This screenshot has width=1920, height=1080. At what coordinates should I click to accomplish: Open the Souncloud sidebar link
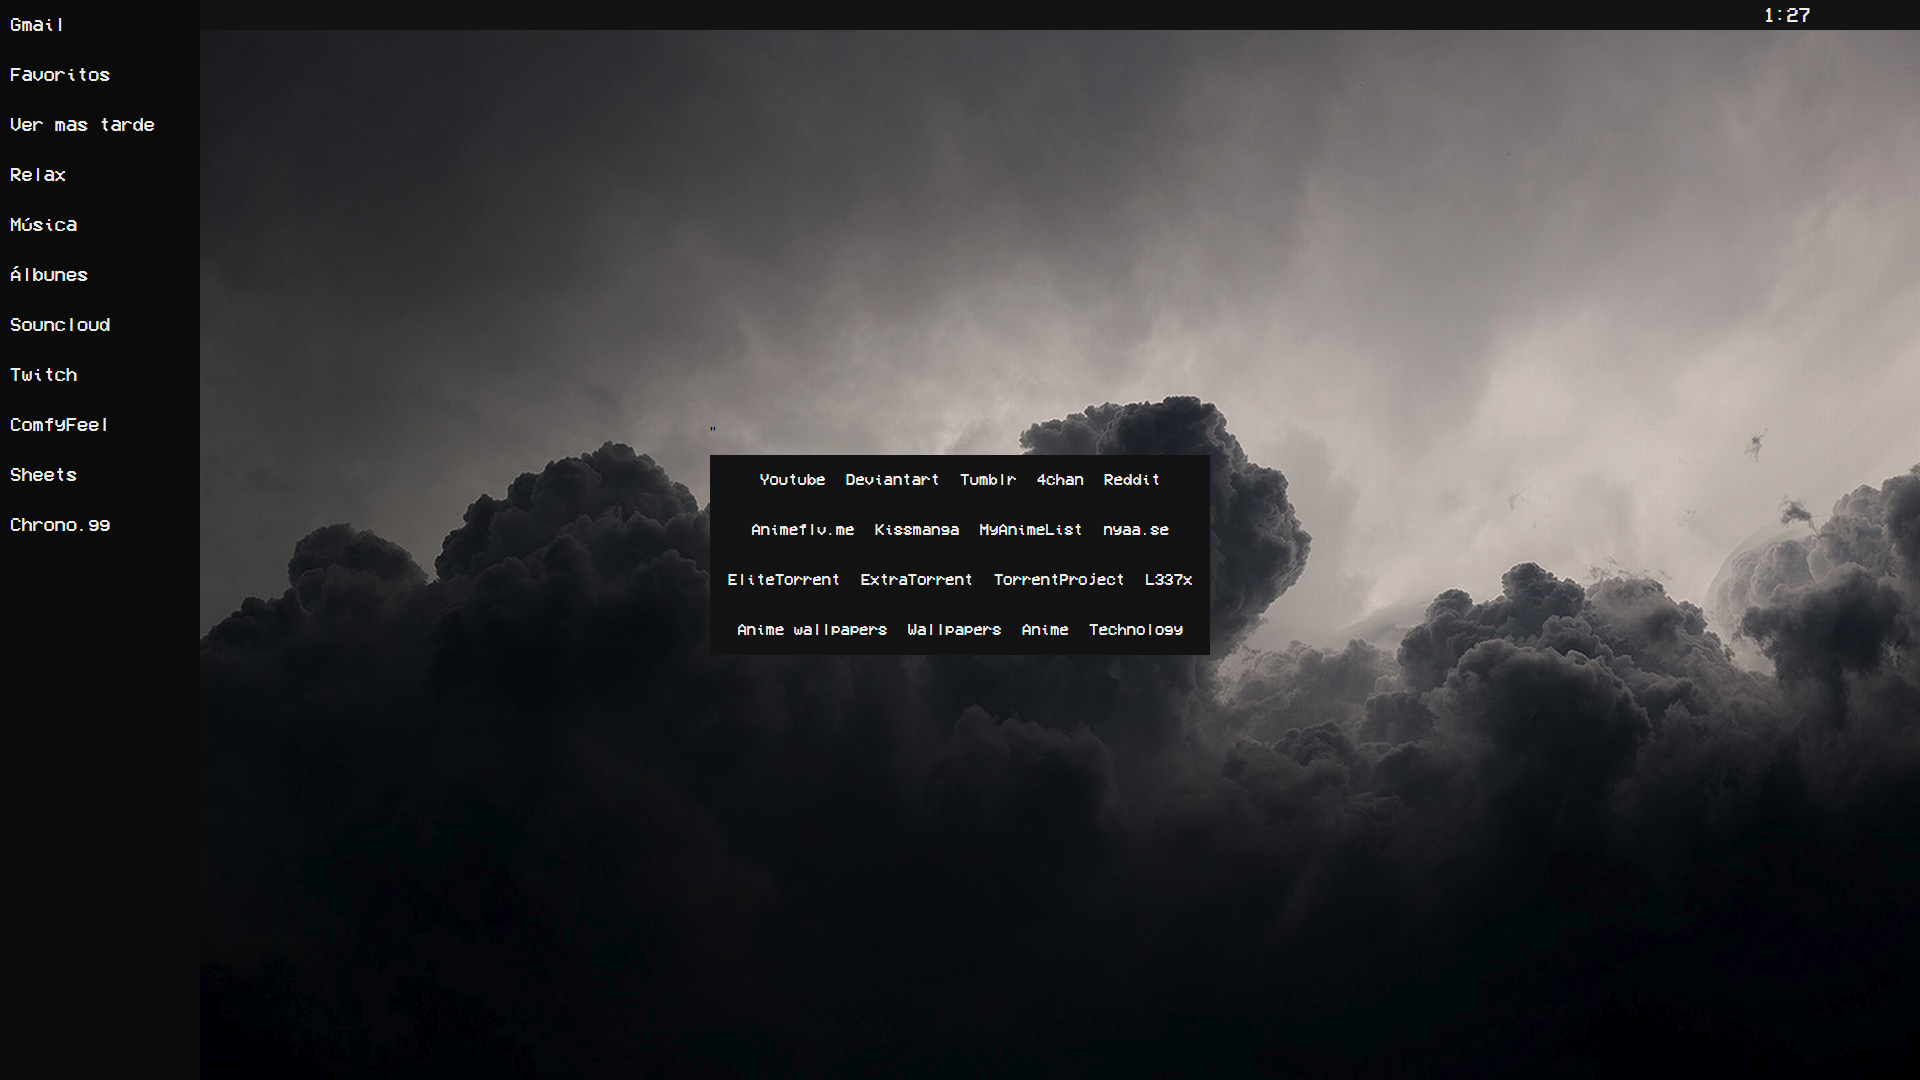point(60,325)
